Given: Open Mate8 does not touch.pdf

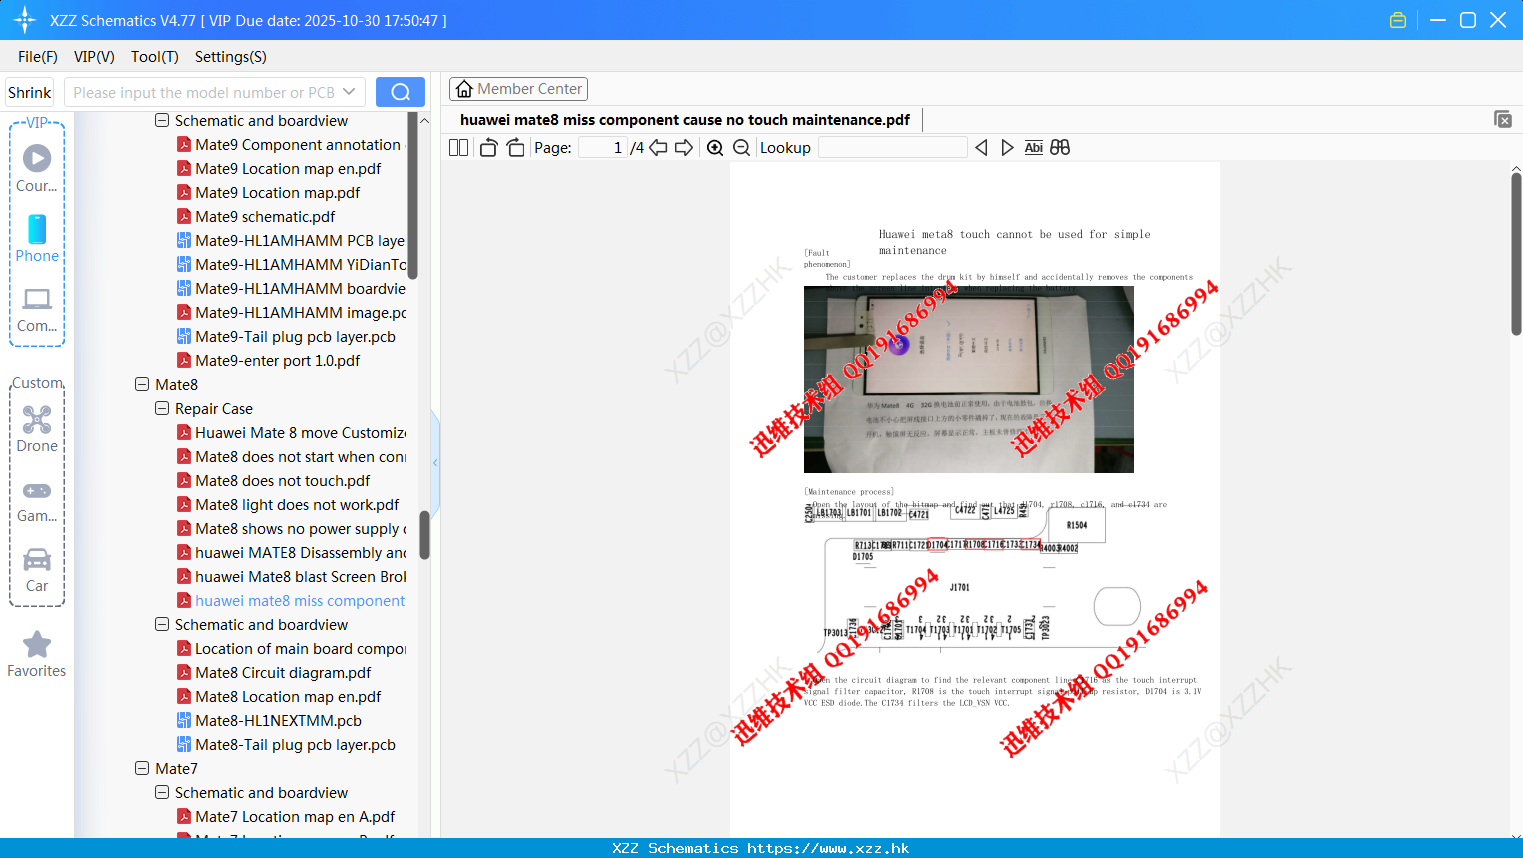Looking at the screenshot, I should (x=282, y=480).
